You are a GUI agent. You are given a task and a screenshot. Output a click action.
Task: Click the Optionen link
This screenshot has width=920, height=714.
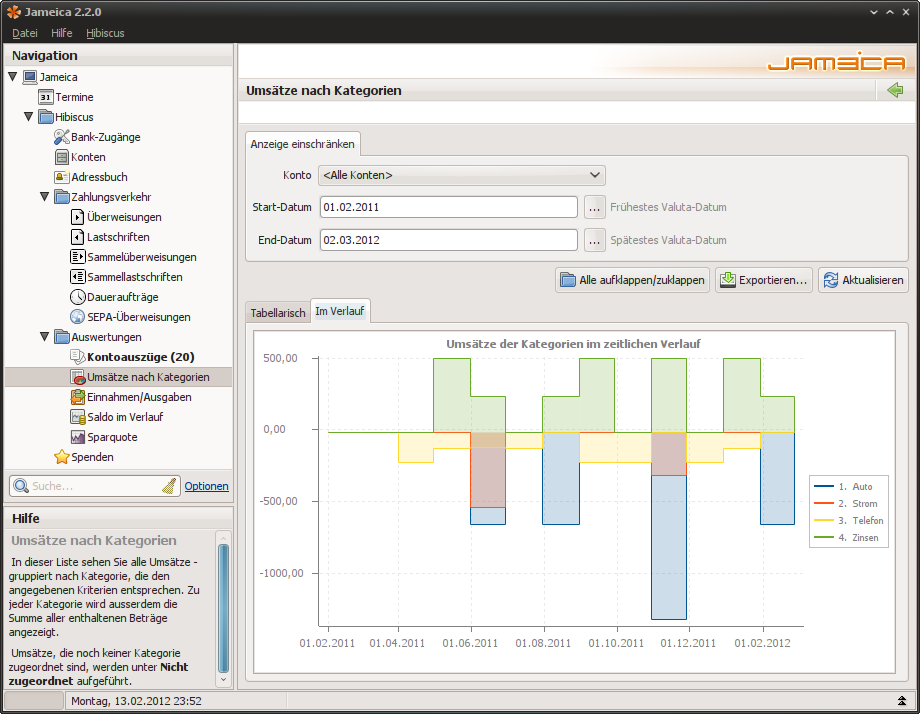(x=206, y=486)
